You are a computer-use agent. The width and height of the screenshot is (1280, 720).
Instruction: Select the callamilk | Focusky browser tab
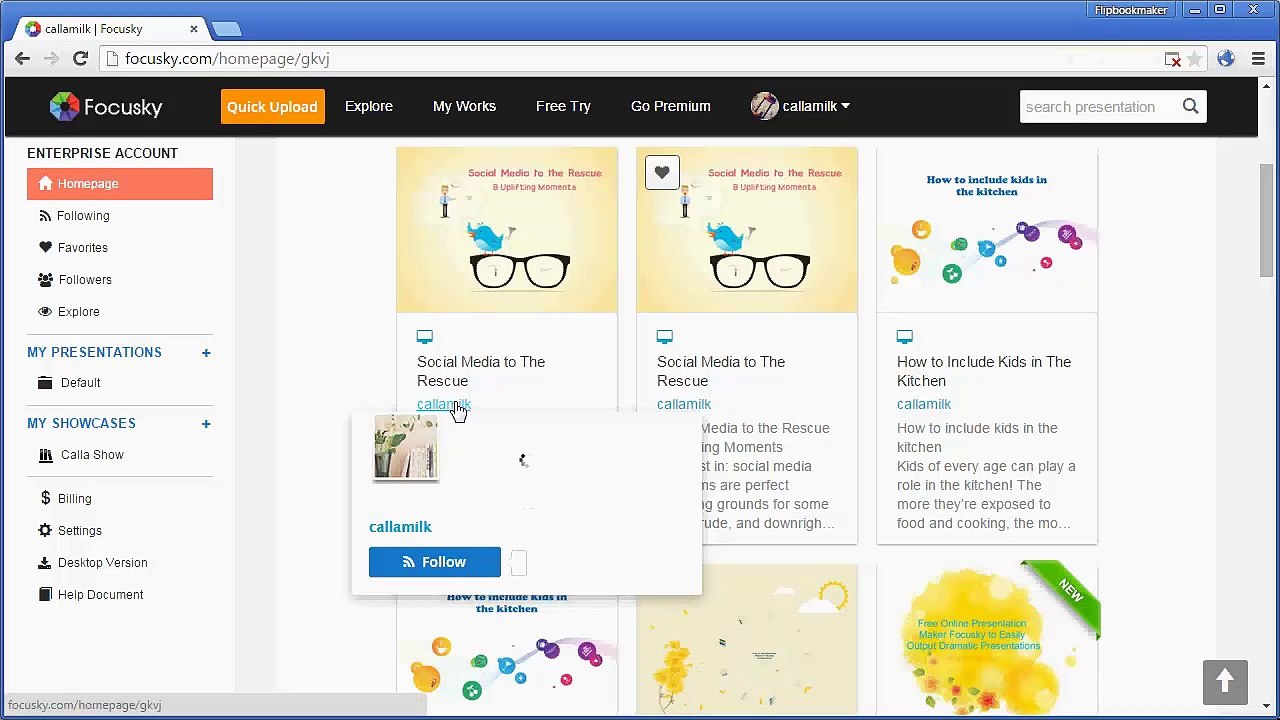[108, 29]
